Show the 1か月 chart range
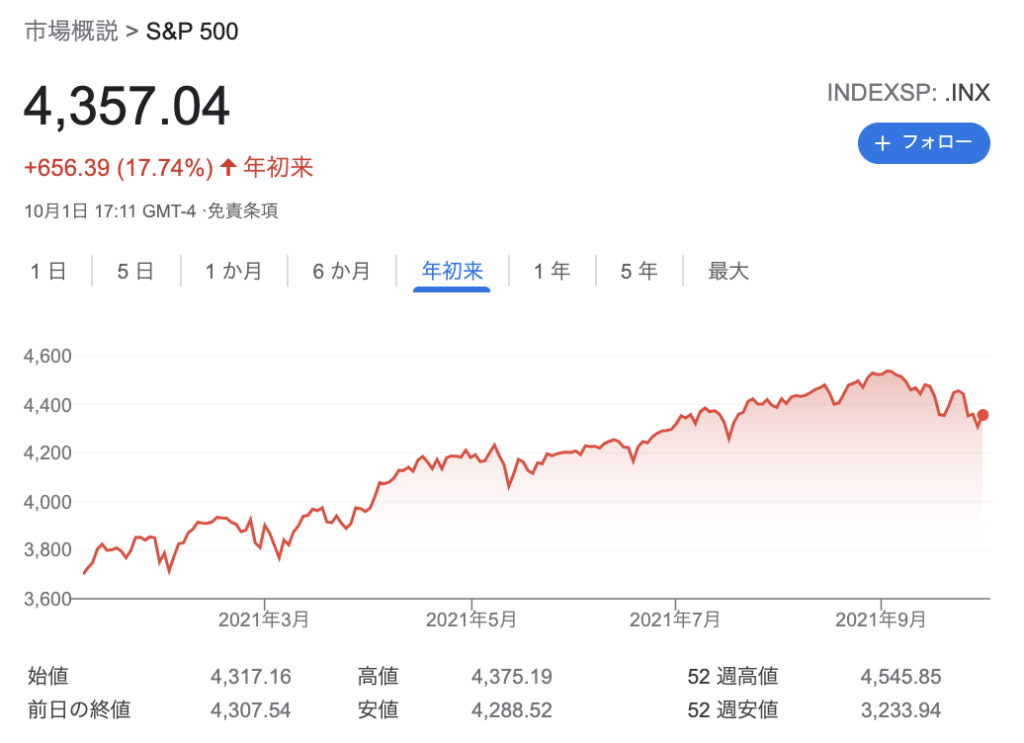 (234, 271)
